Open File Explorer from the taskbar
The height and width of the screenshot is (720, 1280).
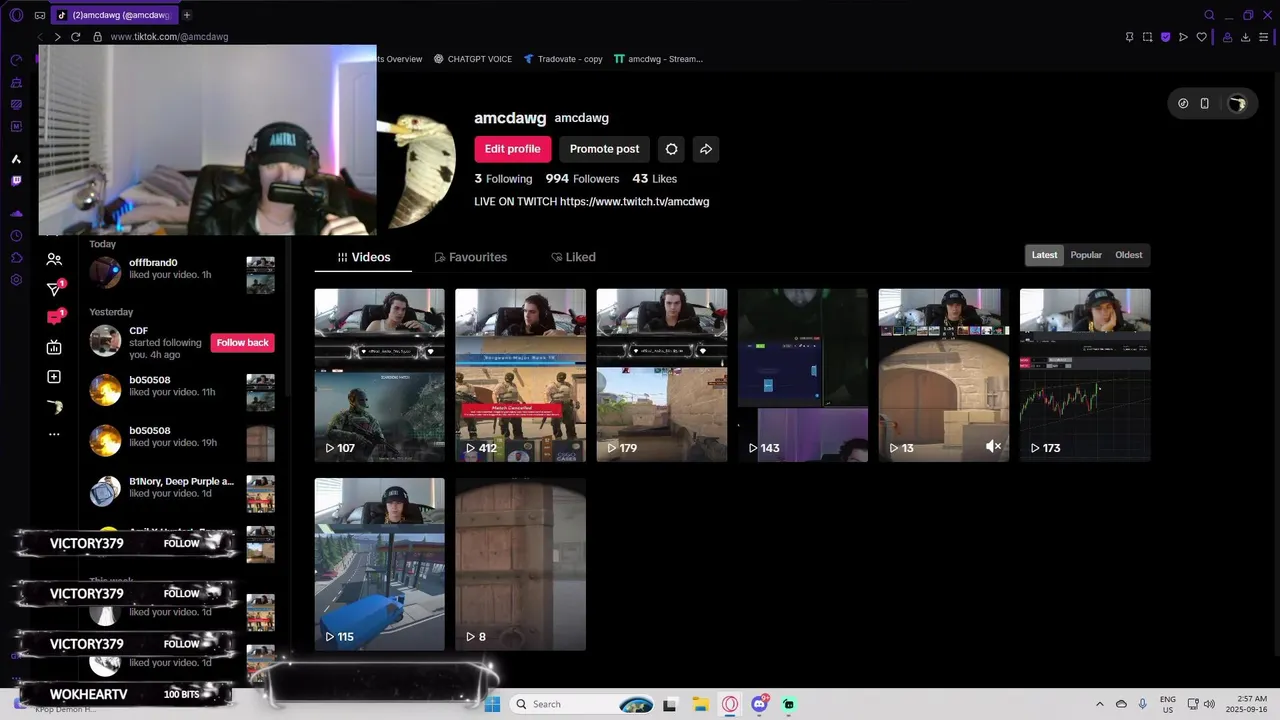[701, 704]
